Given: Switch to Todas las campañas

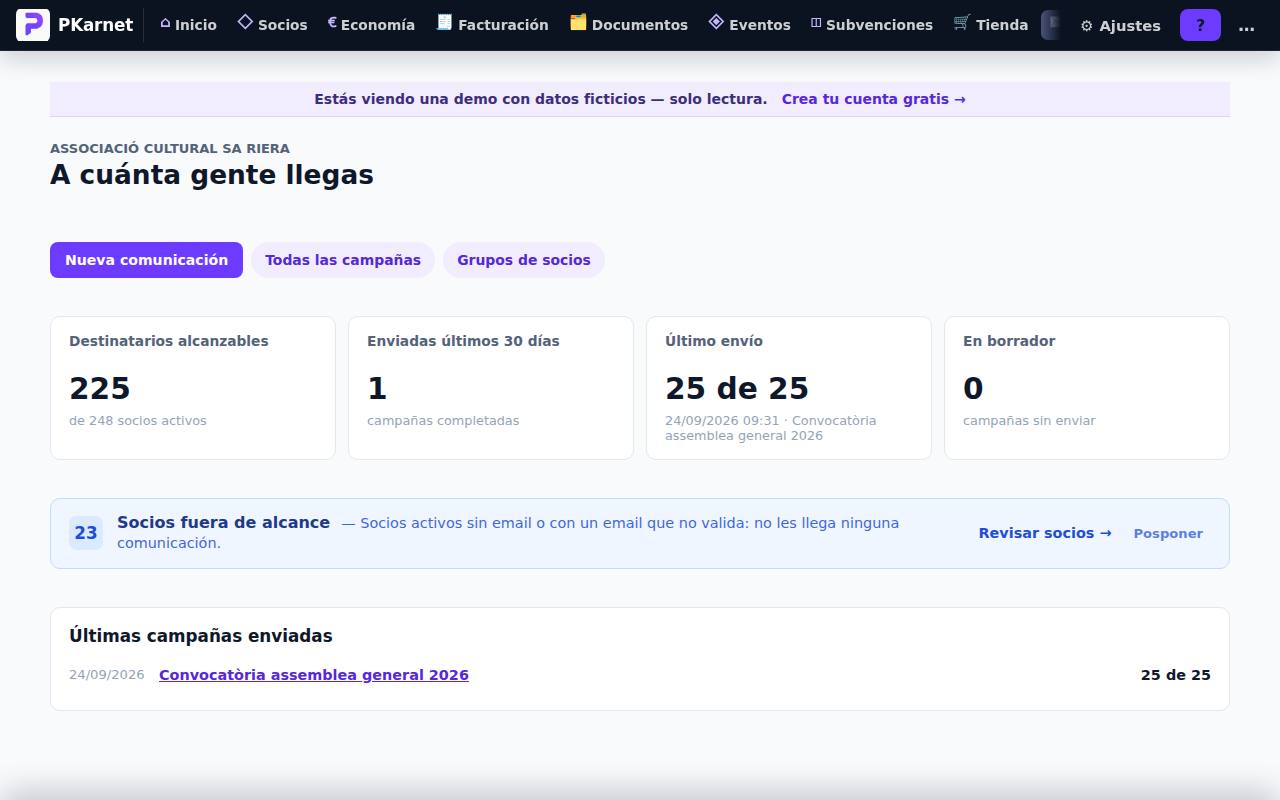Looking at the screenshot, I should click(x=343, y=260).
